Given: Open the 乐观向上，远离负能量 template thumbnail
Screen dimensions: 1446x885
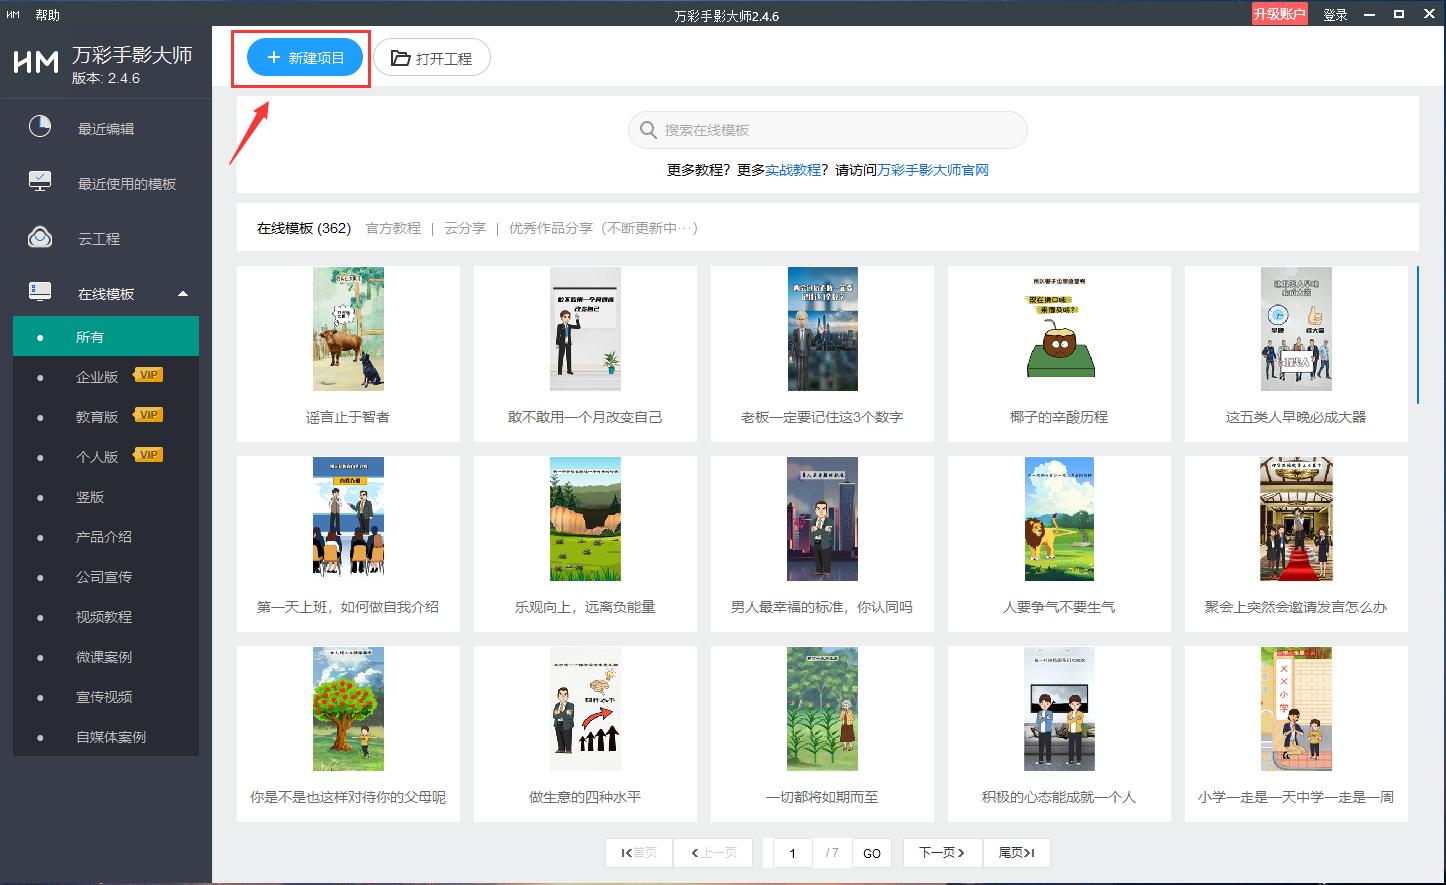Looking at the screenshot, I should (585, 519).
